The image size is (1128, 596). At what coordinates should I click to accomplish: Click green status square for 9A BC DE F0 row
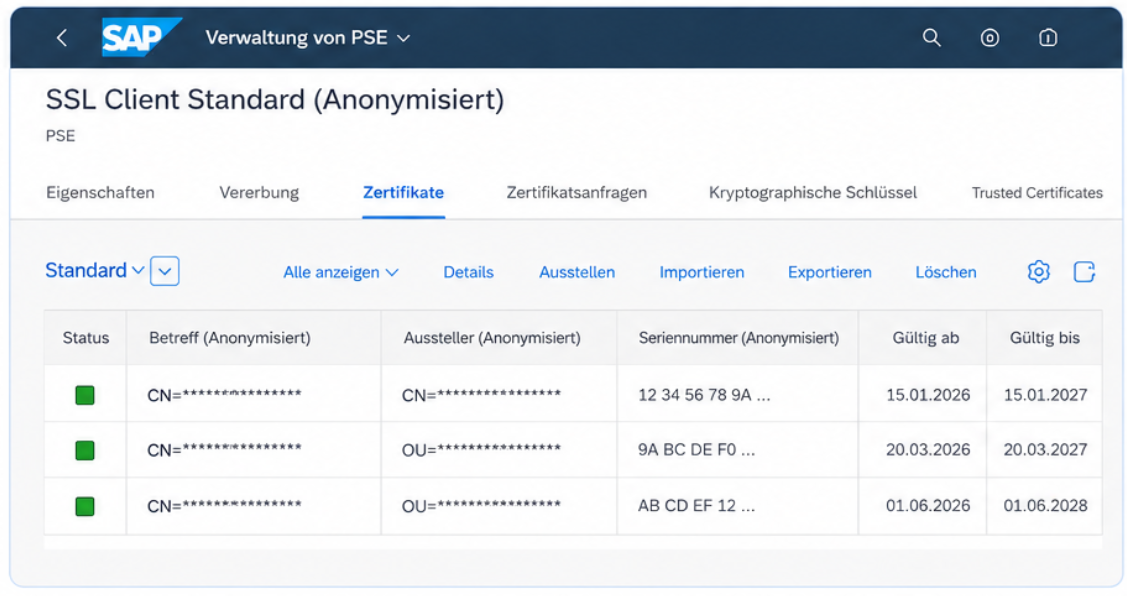[85, 451]
